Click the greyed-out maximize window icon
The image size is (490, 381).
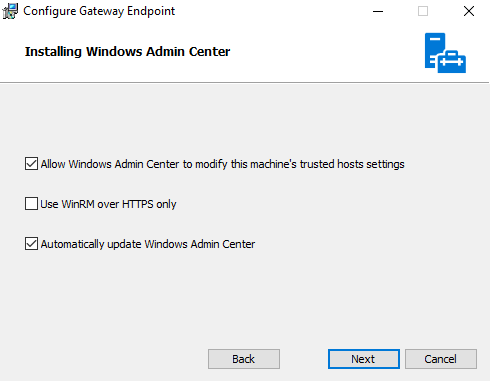tap(423, 11)
